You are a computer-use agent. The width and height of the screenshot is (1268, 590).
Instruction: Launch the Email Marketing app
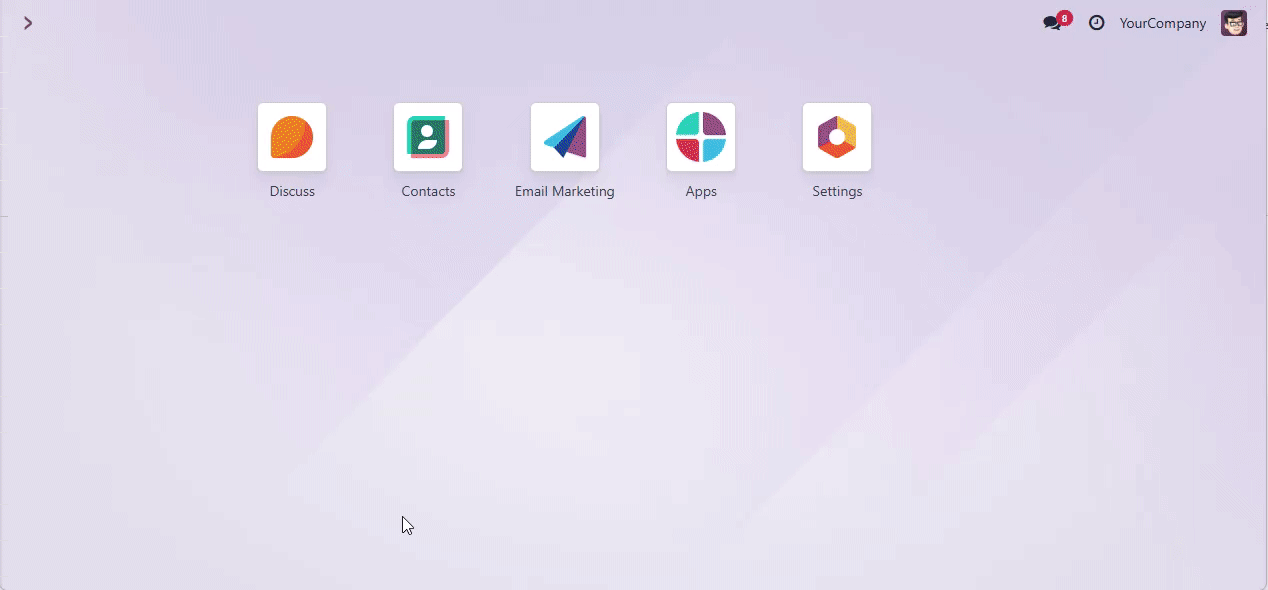coord(565,137)
